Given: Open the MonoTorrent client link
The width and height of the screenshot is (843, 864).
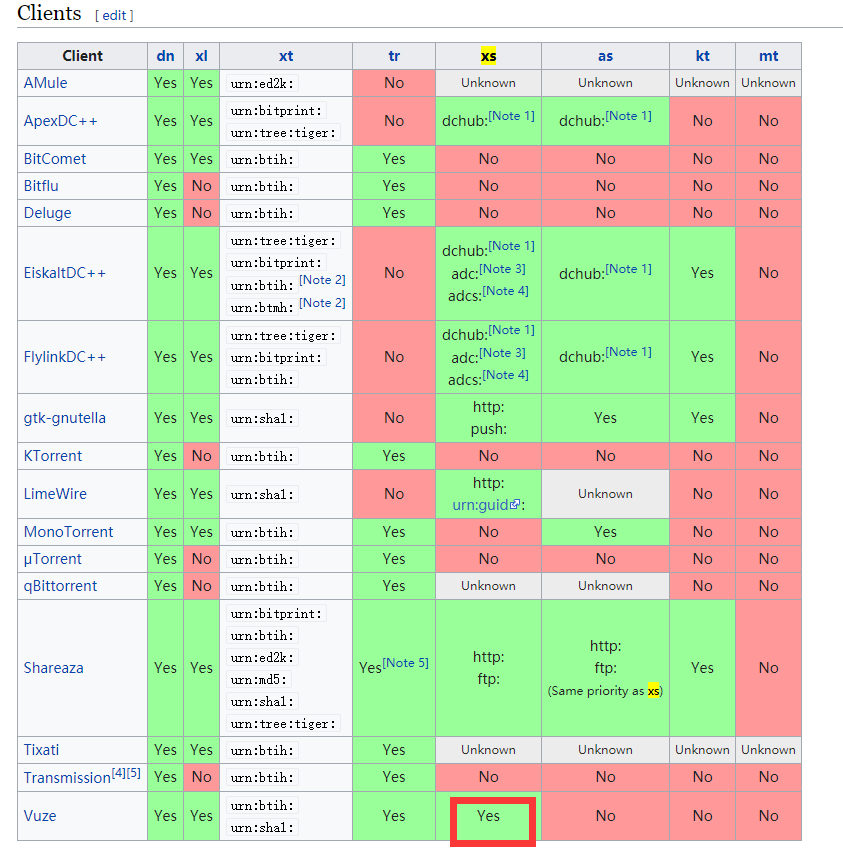Looking at the screenshot, I should pyautogui.click(x=68, y=532).
